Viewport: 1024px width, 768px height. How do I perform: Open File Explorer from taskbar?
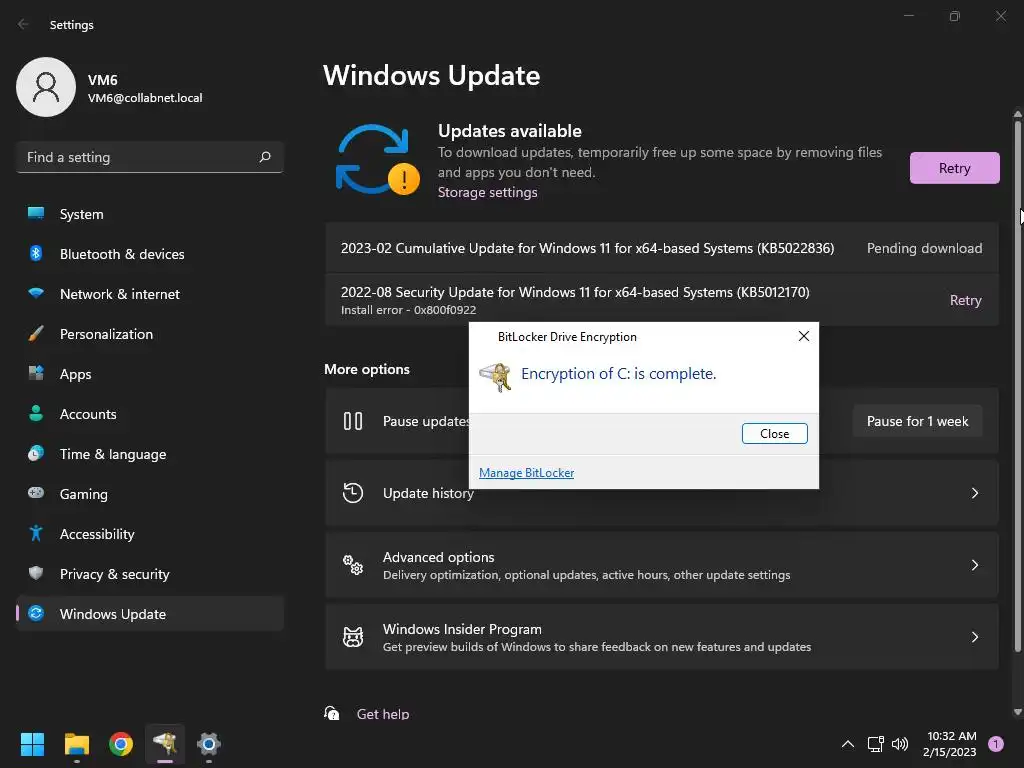[x=76, y=744]
